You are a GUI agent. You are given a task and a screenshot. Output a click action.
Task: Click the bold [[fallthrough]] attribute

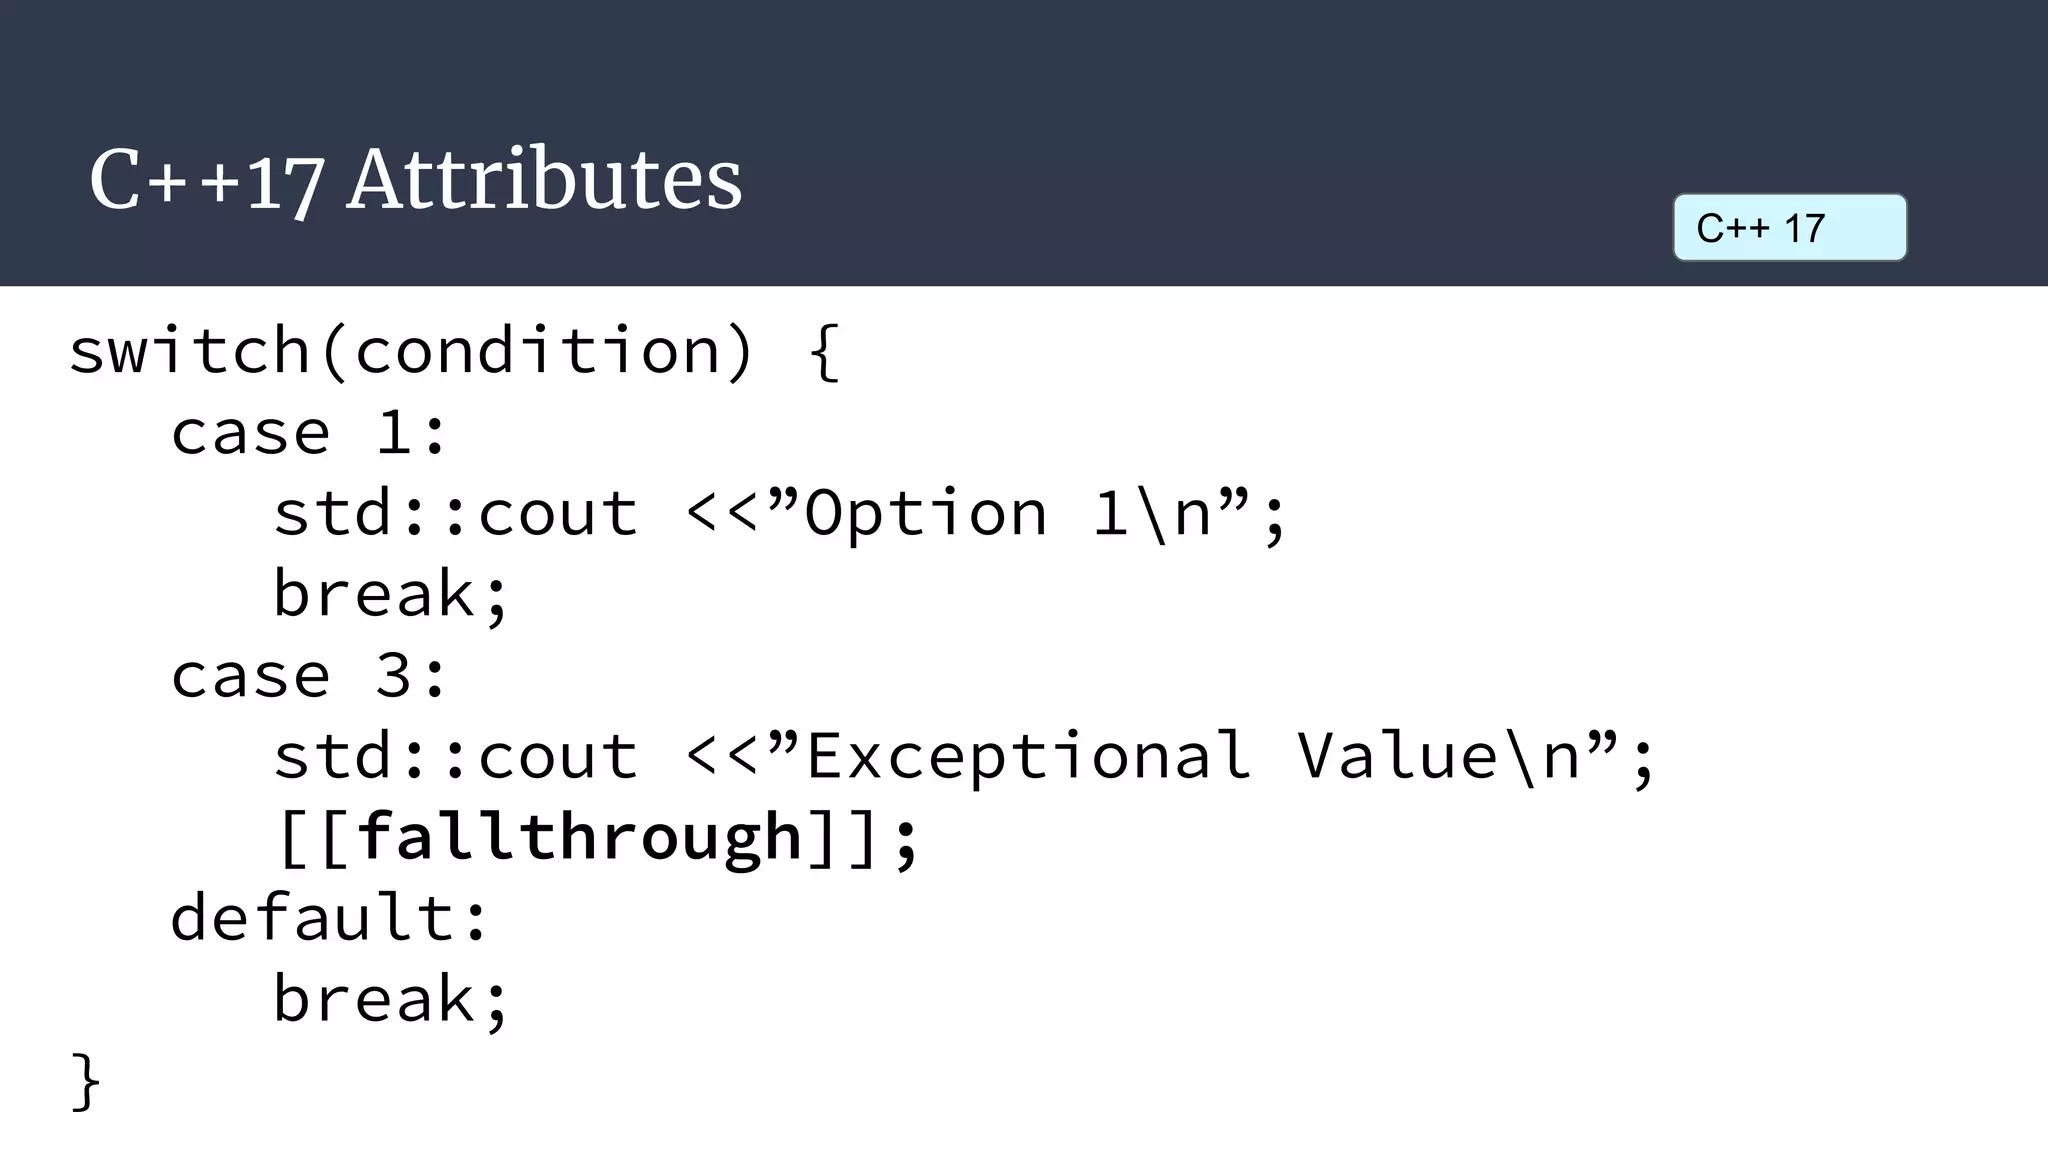point(597,838)
